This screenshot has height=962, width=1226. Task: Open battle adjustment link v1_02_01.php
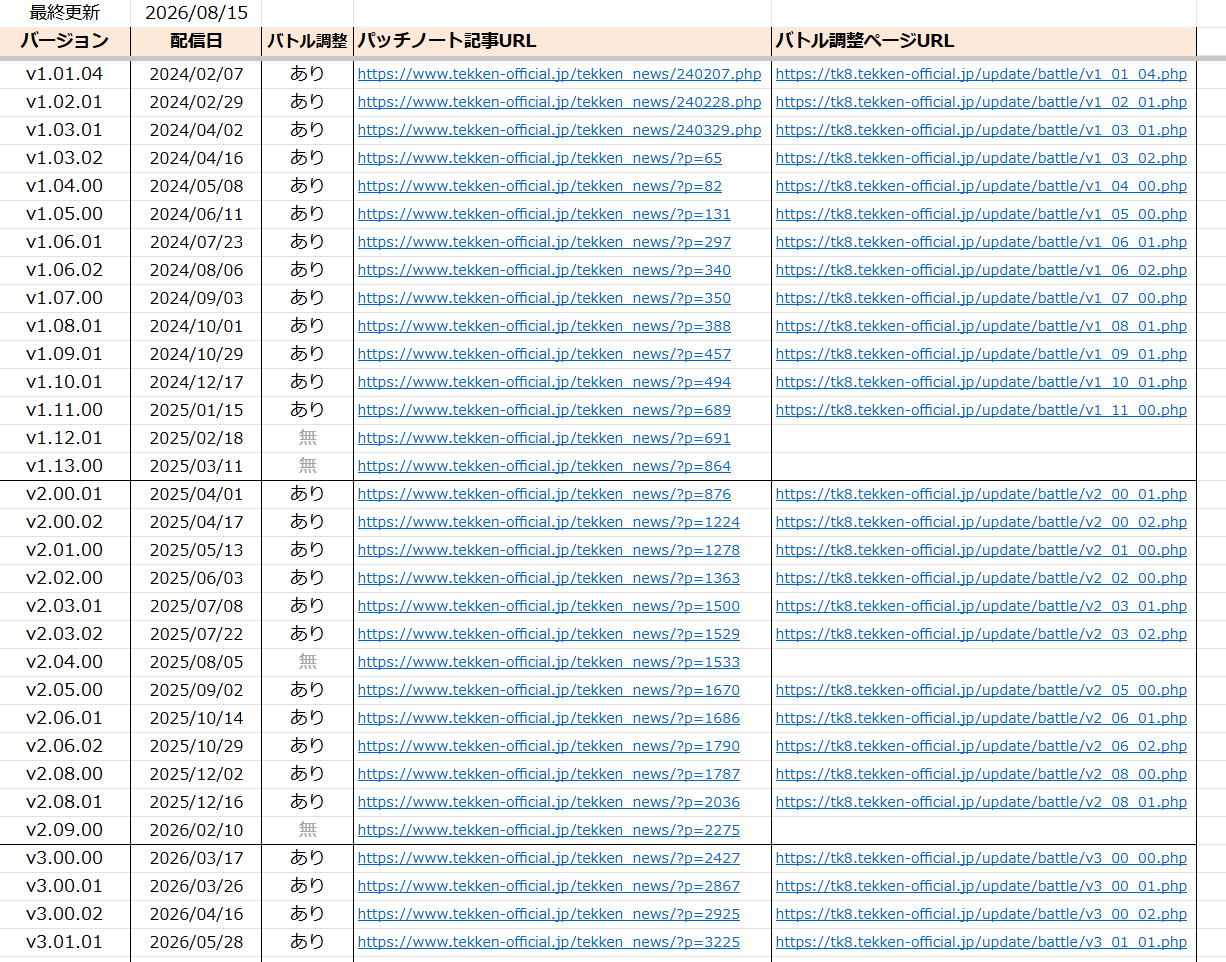click(981, 102)
